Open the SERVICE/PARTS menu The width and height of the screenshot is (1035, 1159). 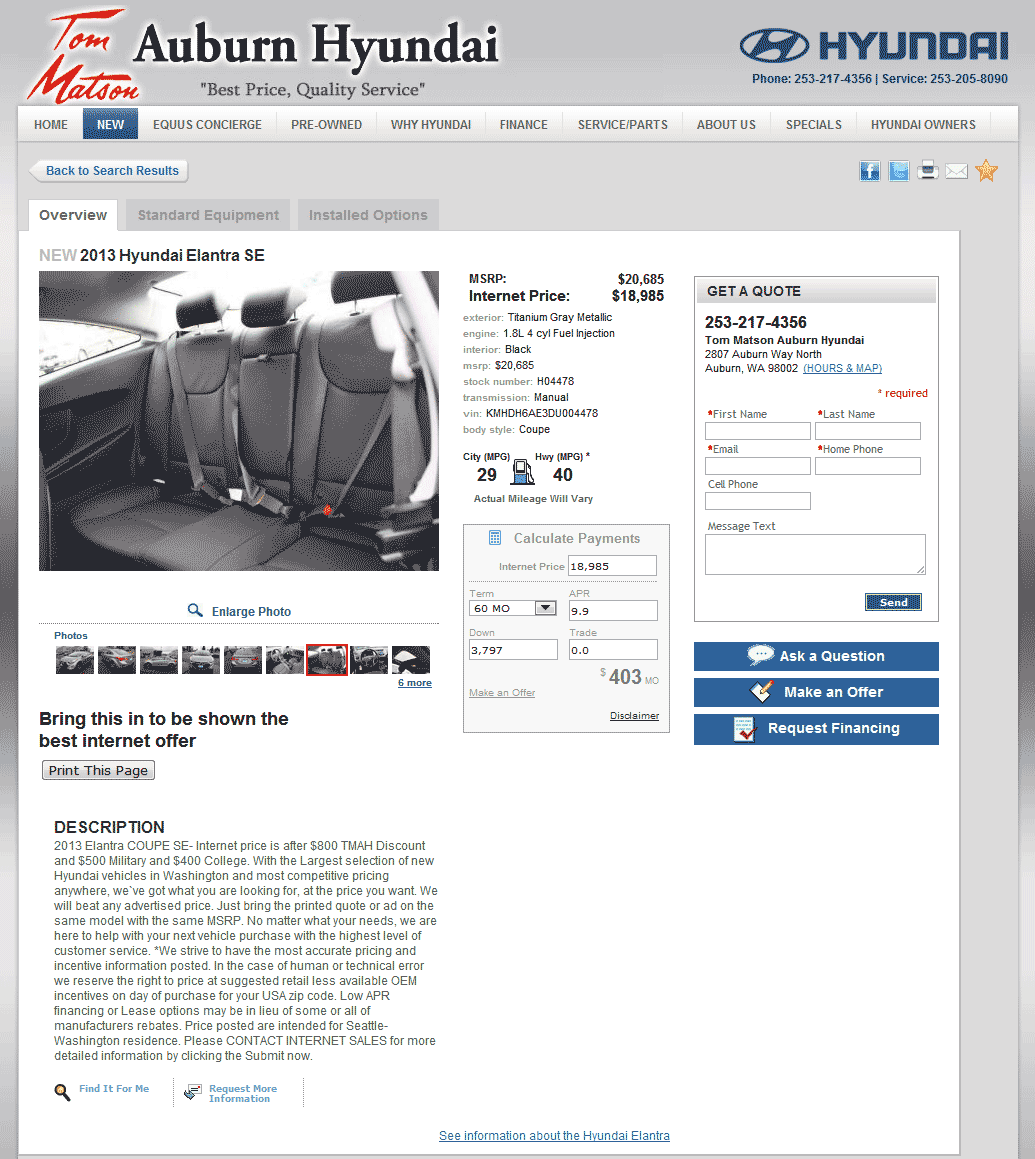622,125
